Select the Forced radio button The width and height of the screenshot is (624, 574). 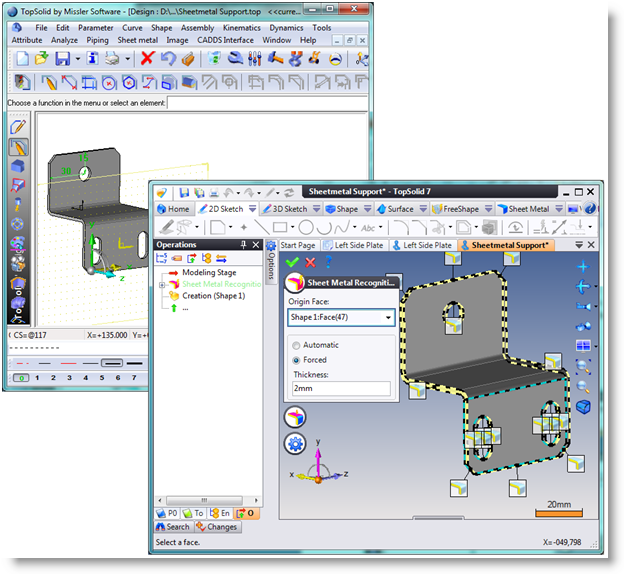click(296, 360)
